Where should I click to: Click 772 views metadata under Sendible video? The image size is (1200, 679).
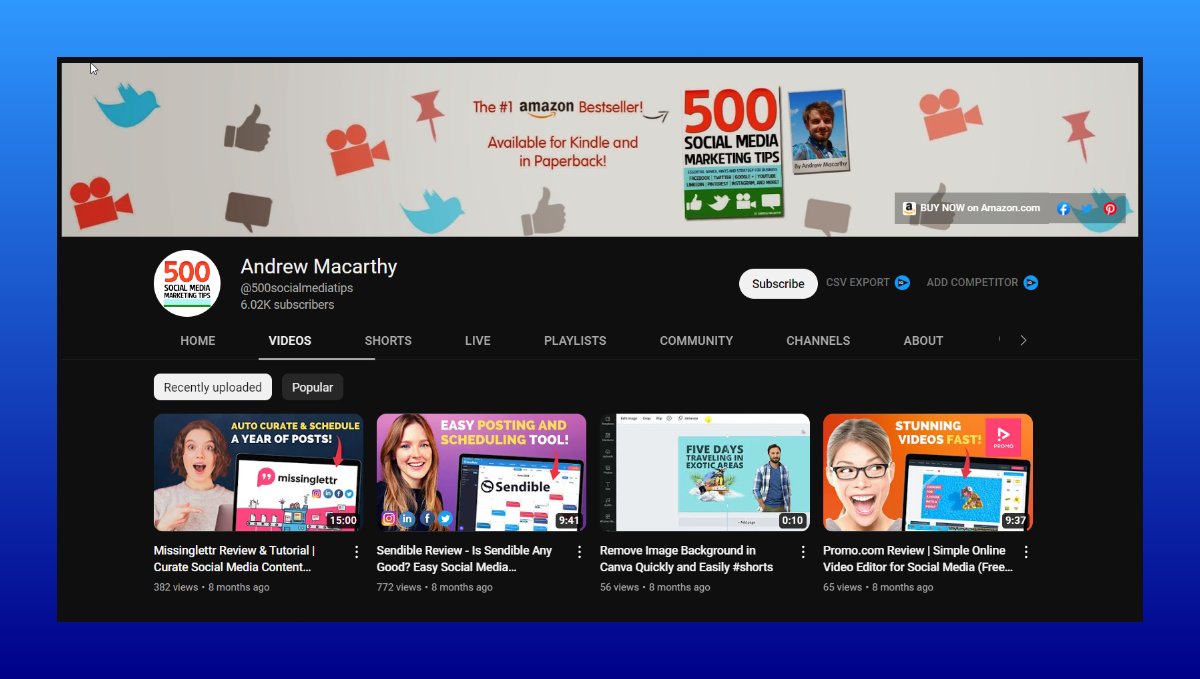(399, 587)
